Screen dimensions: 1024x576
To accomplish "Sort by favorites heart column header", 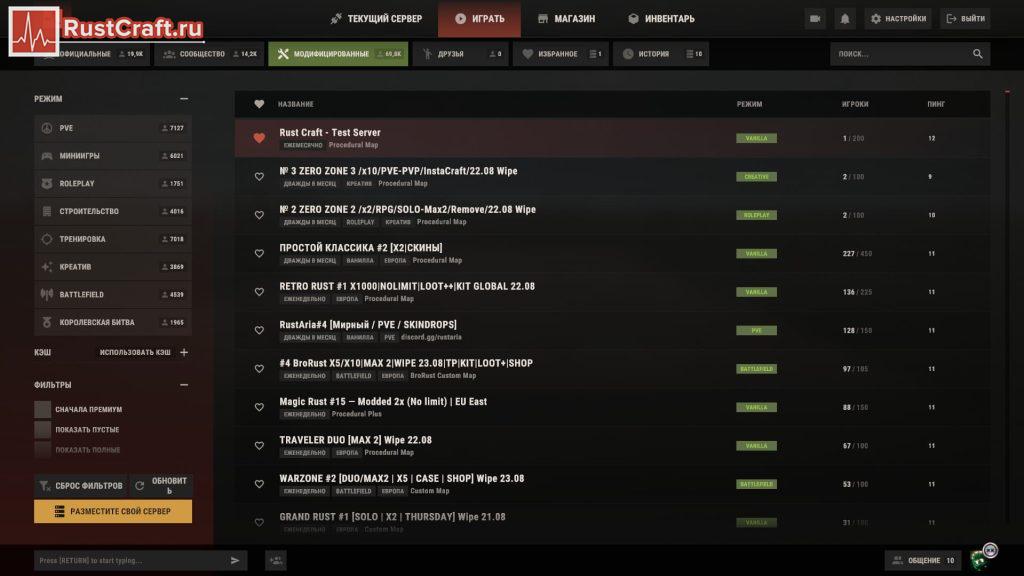I will (259, 104).
